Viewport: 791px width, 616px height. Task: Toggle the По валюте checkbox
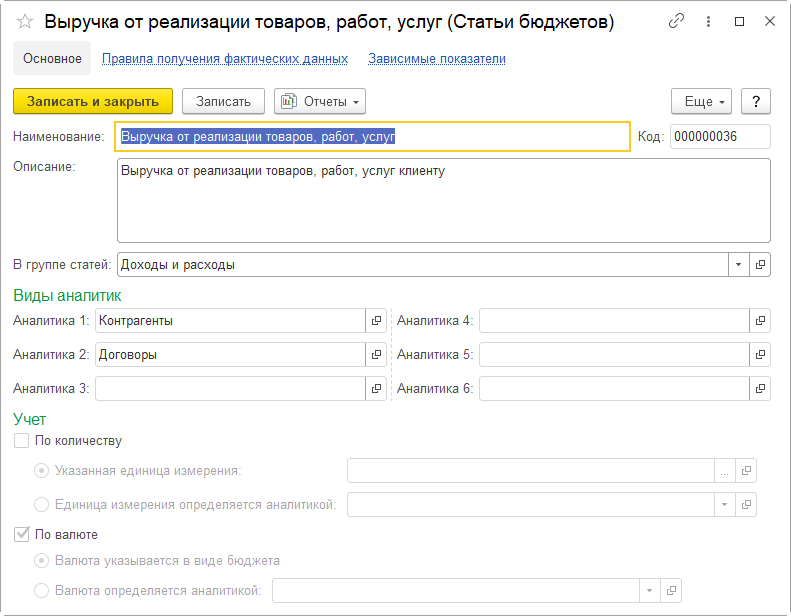pyautogui.click(x=22, y=535)
